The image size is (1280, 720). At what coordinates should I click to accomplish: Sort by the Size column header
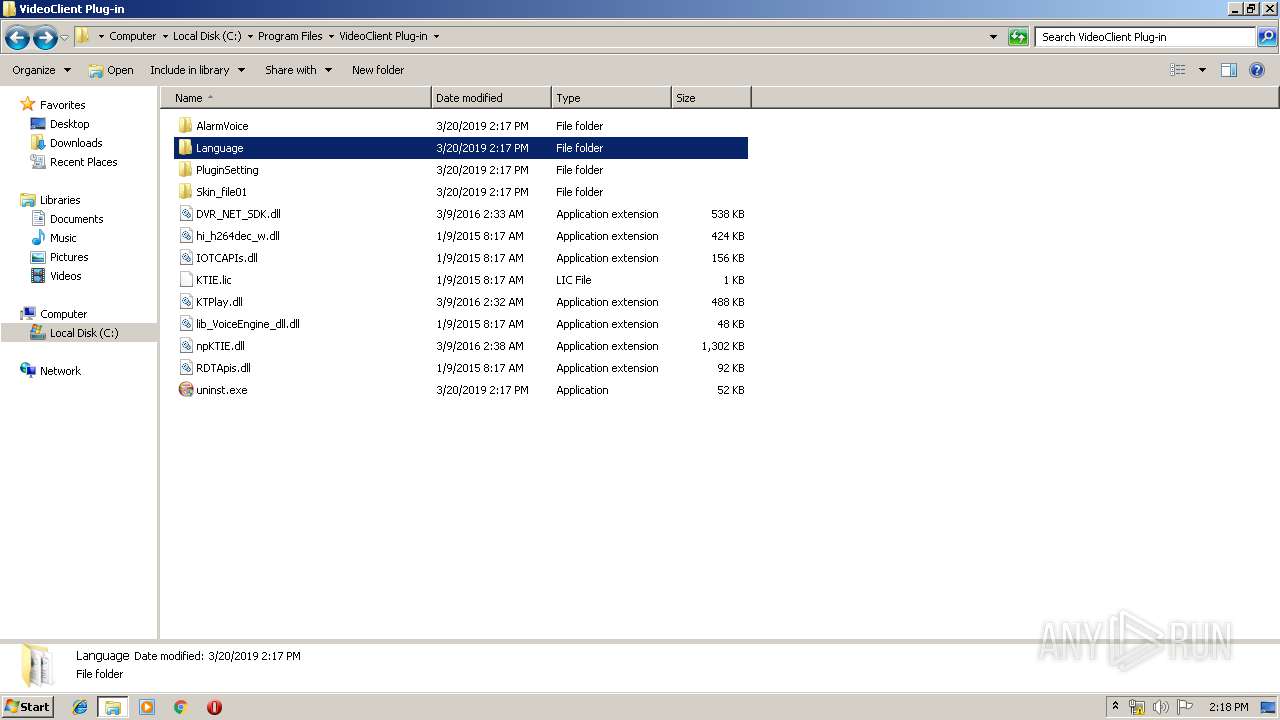coord(711,98)
